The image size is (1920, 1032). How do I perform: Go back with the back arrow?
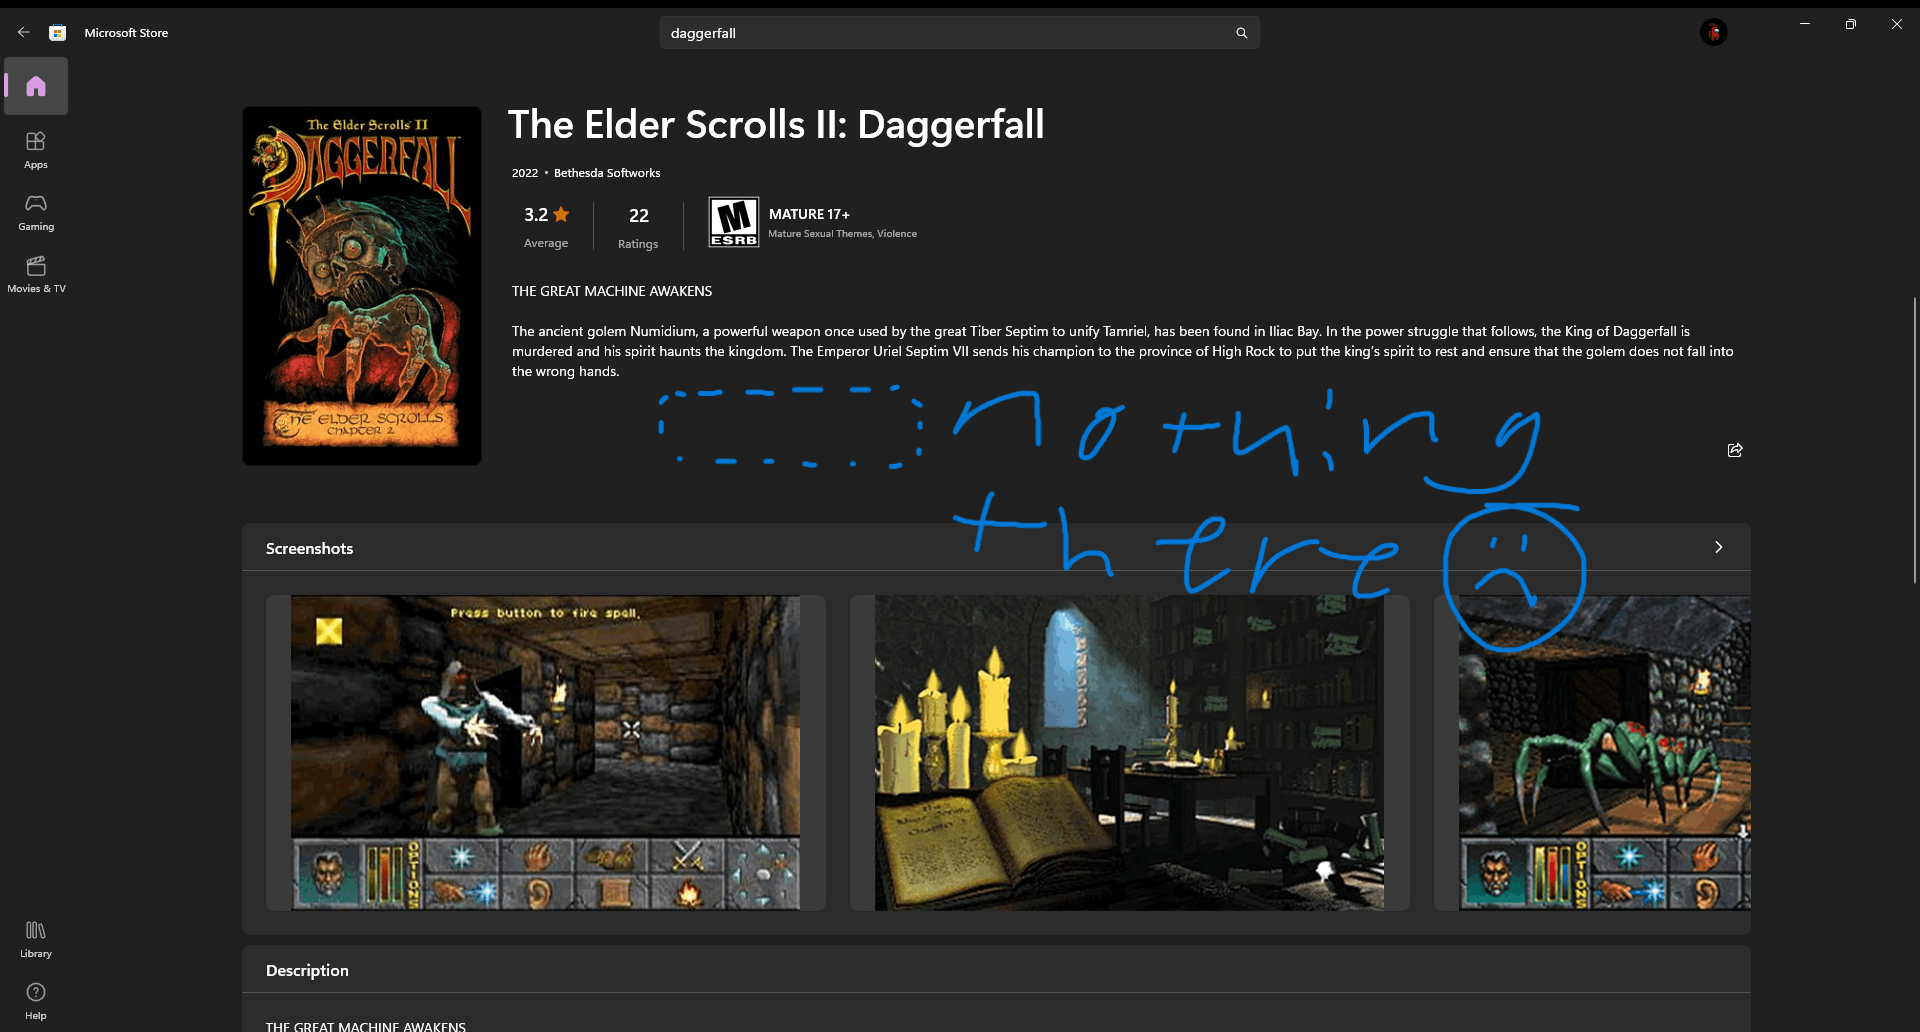pos(24,32)
